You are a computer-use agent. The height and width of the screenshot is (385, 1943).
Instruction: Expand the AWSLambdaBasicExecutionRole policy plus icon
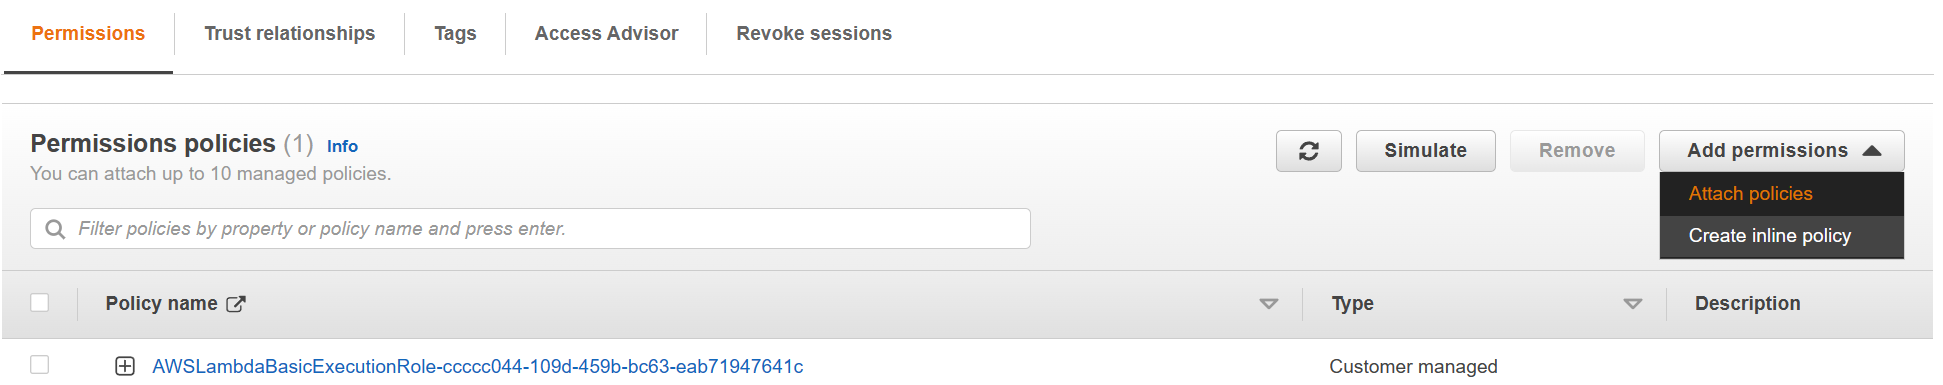pyautogui.click(x=125, y=367)
